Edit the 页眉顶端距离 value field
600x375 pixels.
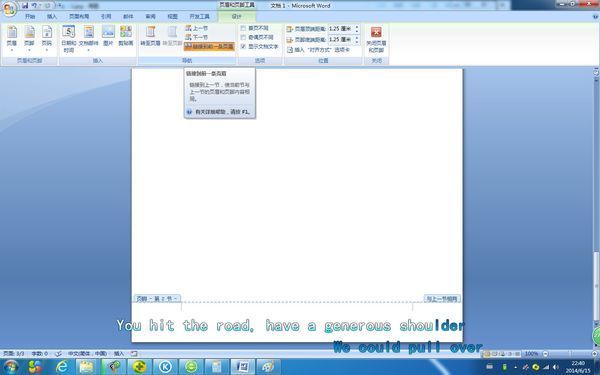coord(341,29)
